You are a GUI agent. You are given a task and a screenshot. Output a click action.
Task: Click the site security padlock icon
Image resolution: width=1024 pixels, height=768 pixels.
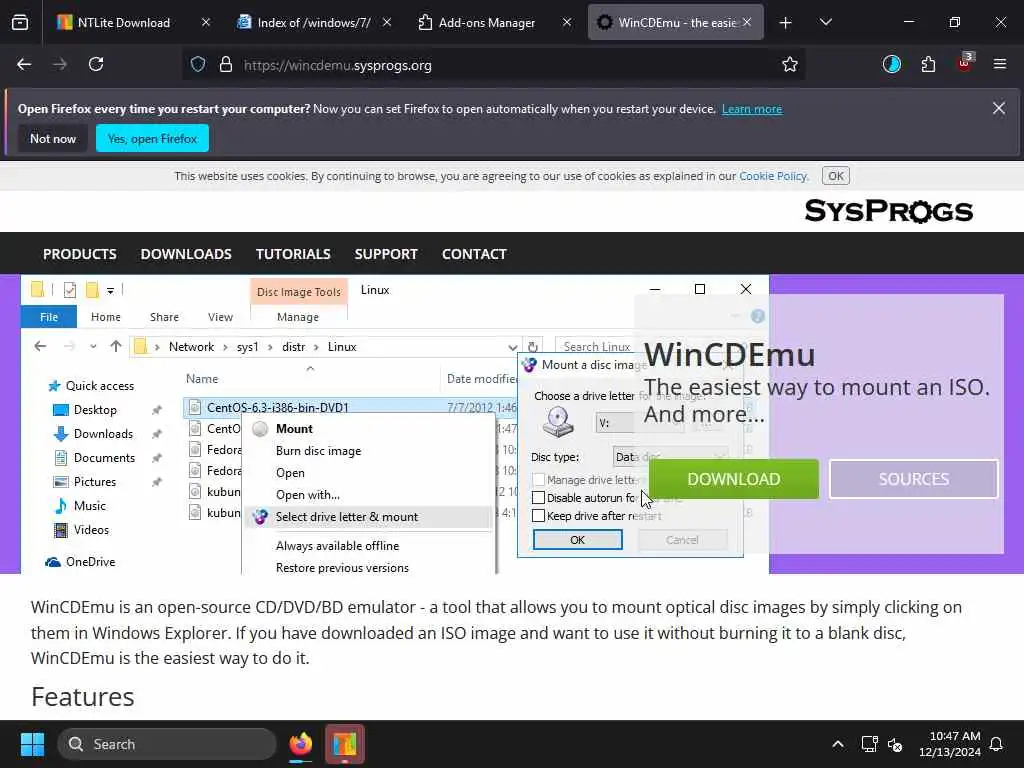tap(226, 65)
